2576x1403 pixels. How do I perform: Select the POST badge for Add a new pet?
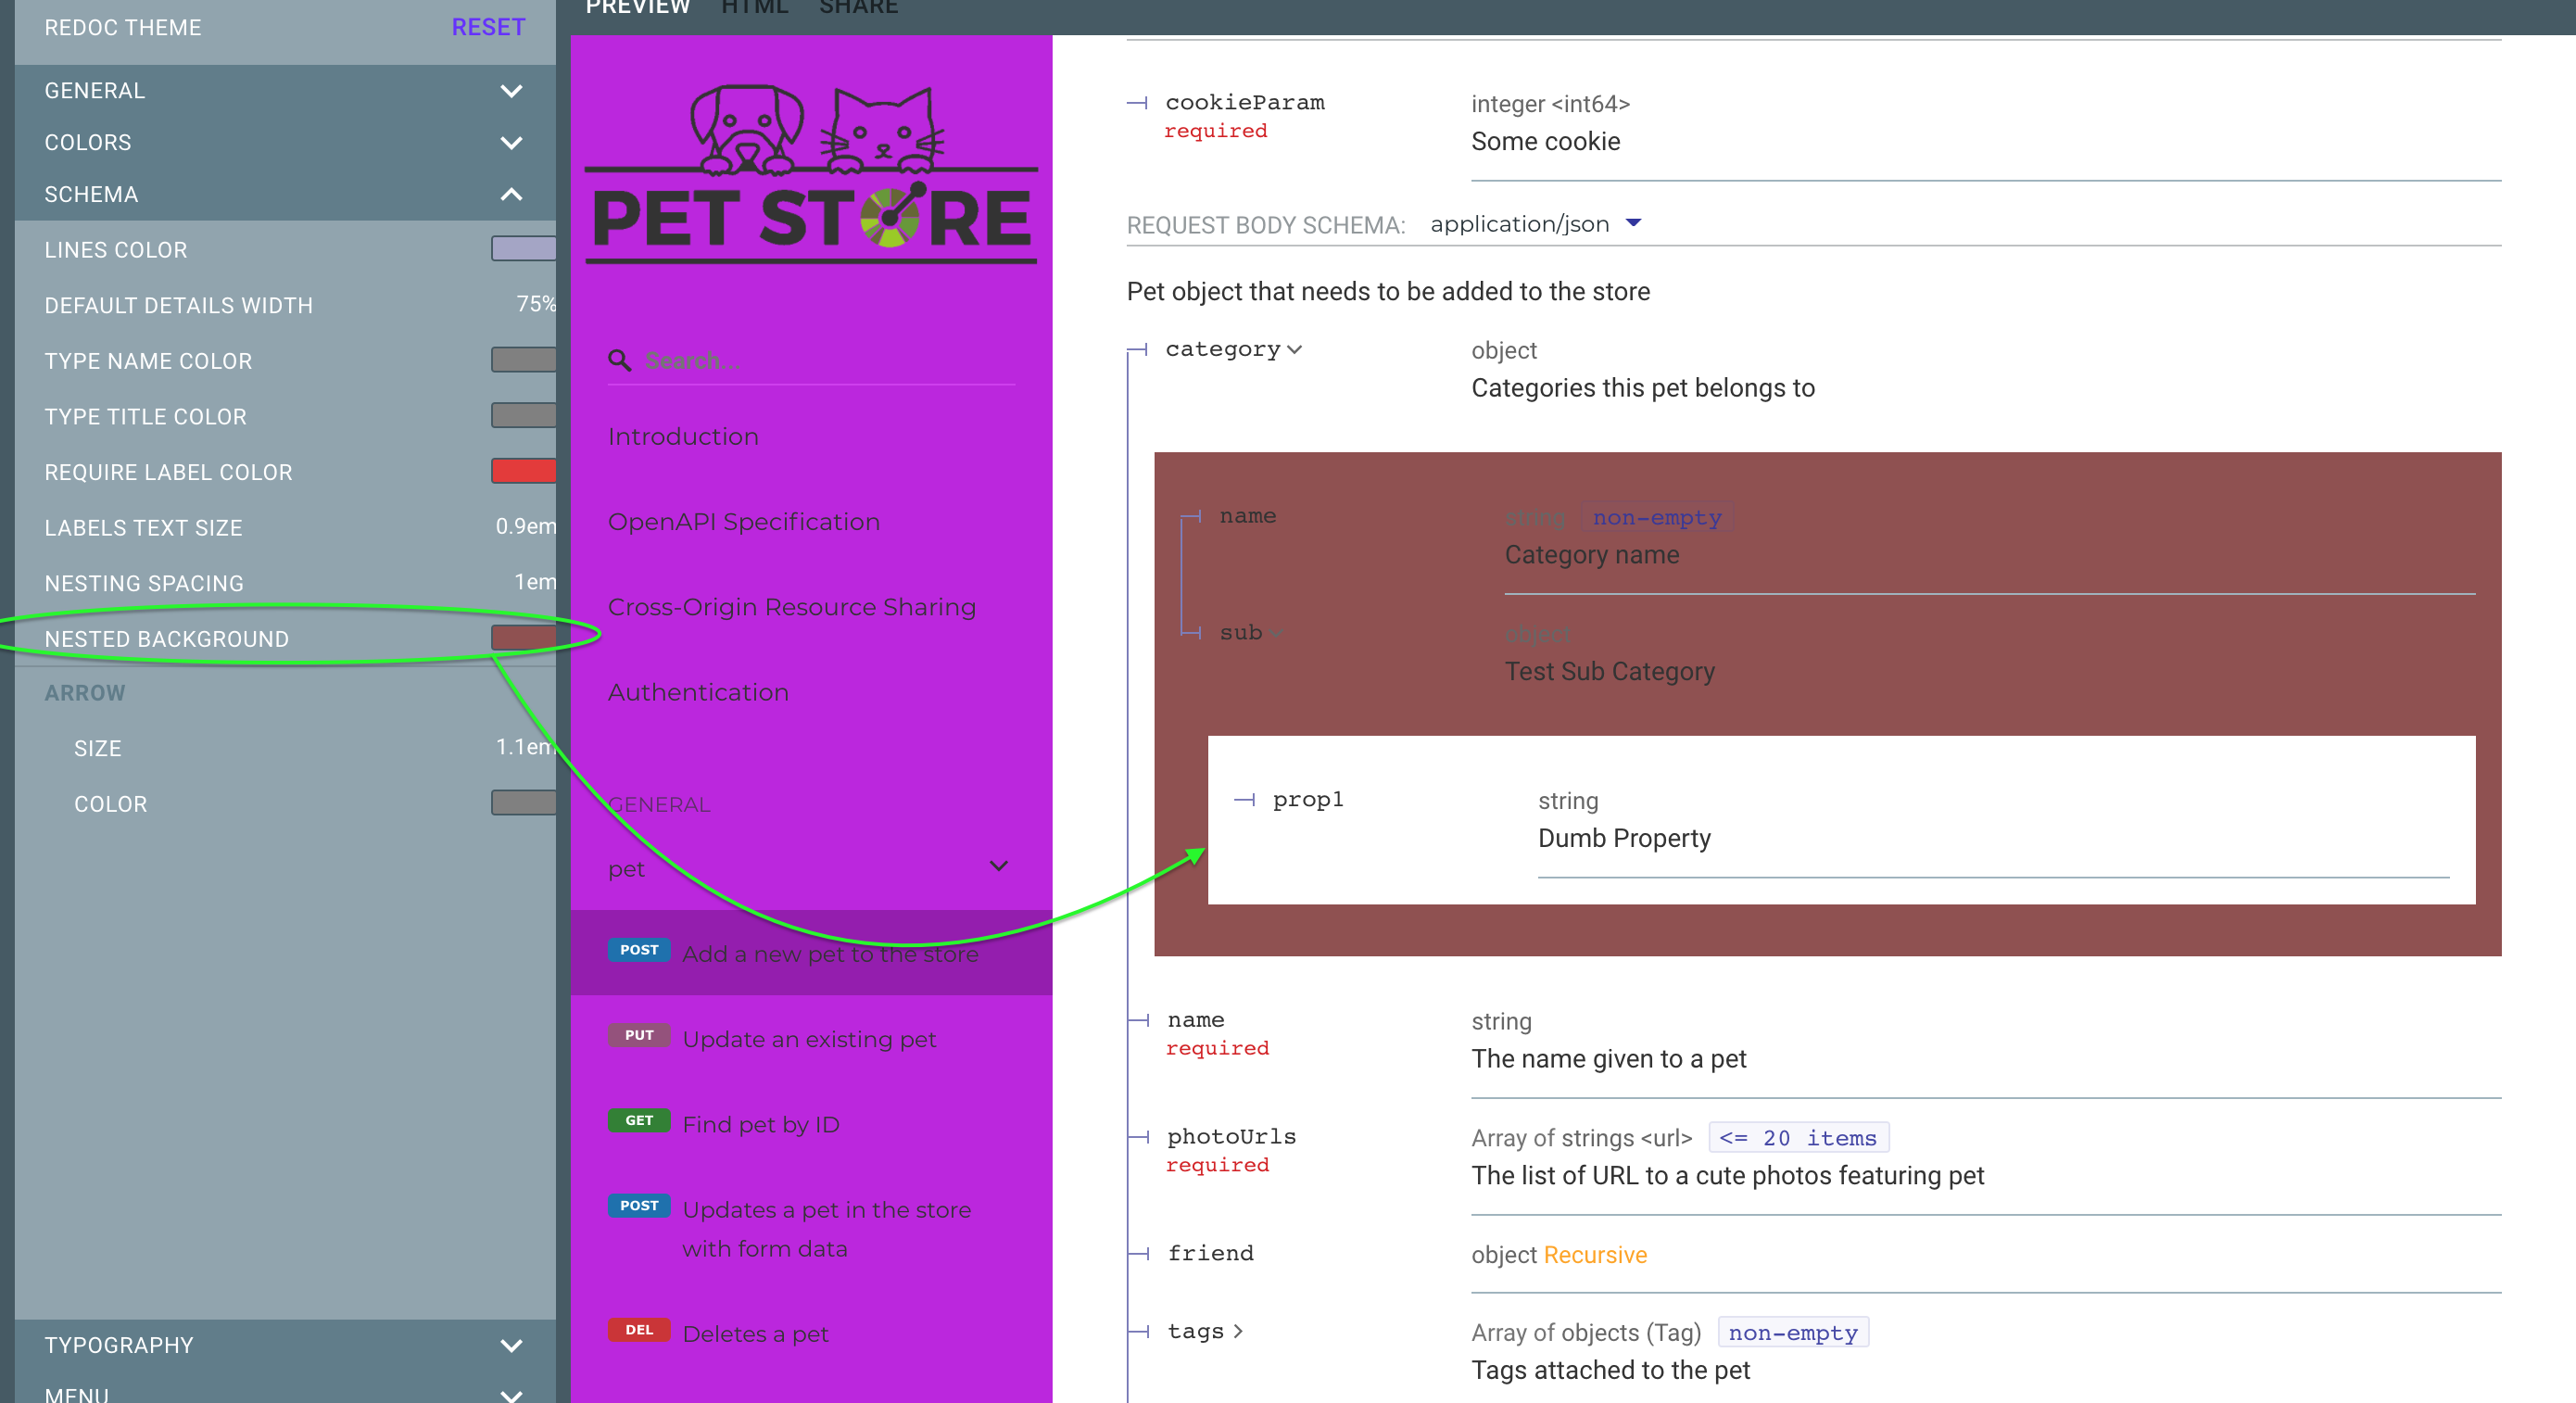[x=639, y=950]
